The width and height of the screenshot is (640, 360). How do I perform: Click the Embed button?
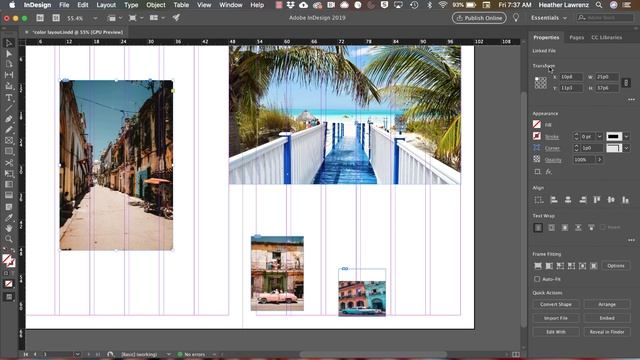[607, 318]
